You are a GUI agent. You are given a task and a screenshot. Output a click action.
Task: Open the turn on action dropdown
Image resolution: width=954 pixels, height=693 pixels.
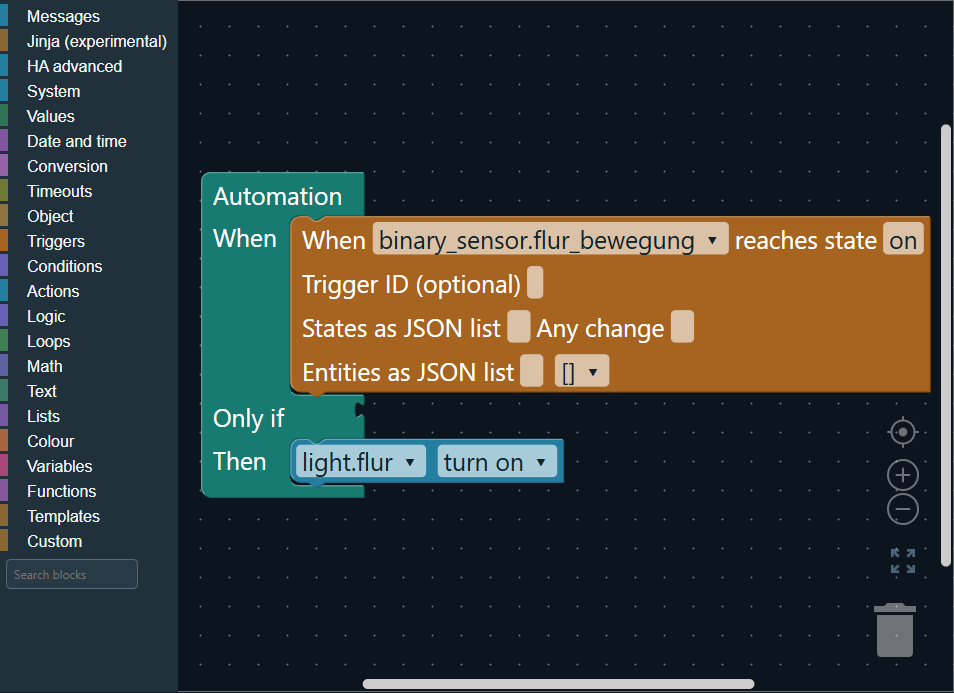click(x=496, y=462)
